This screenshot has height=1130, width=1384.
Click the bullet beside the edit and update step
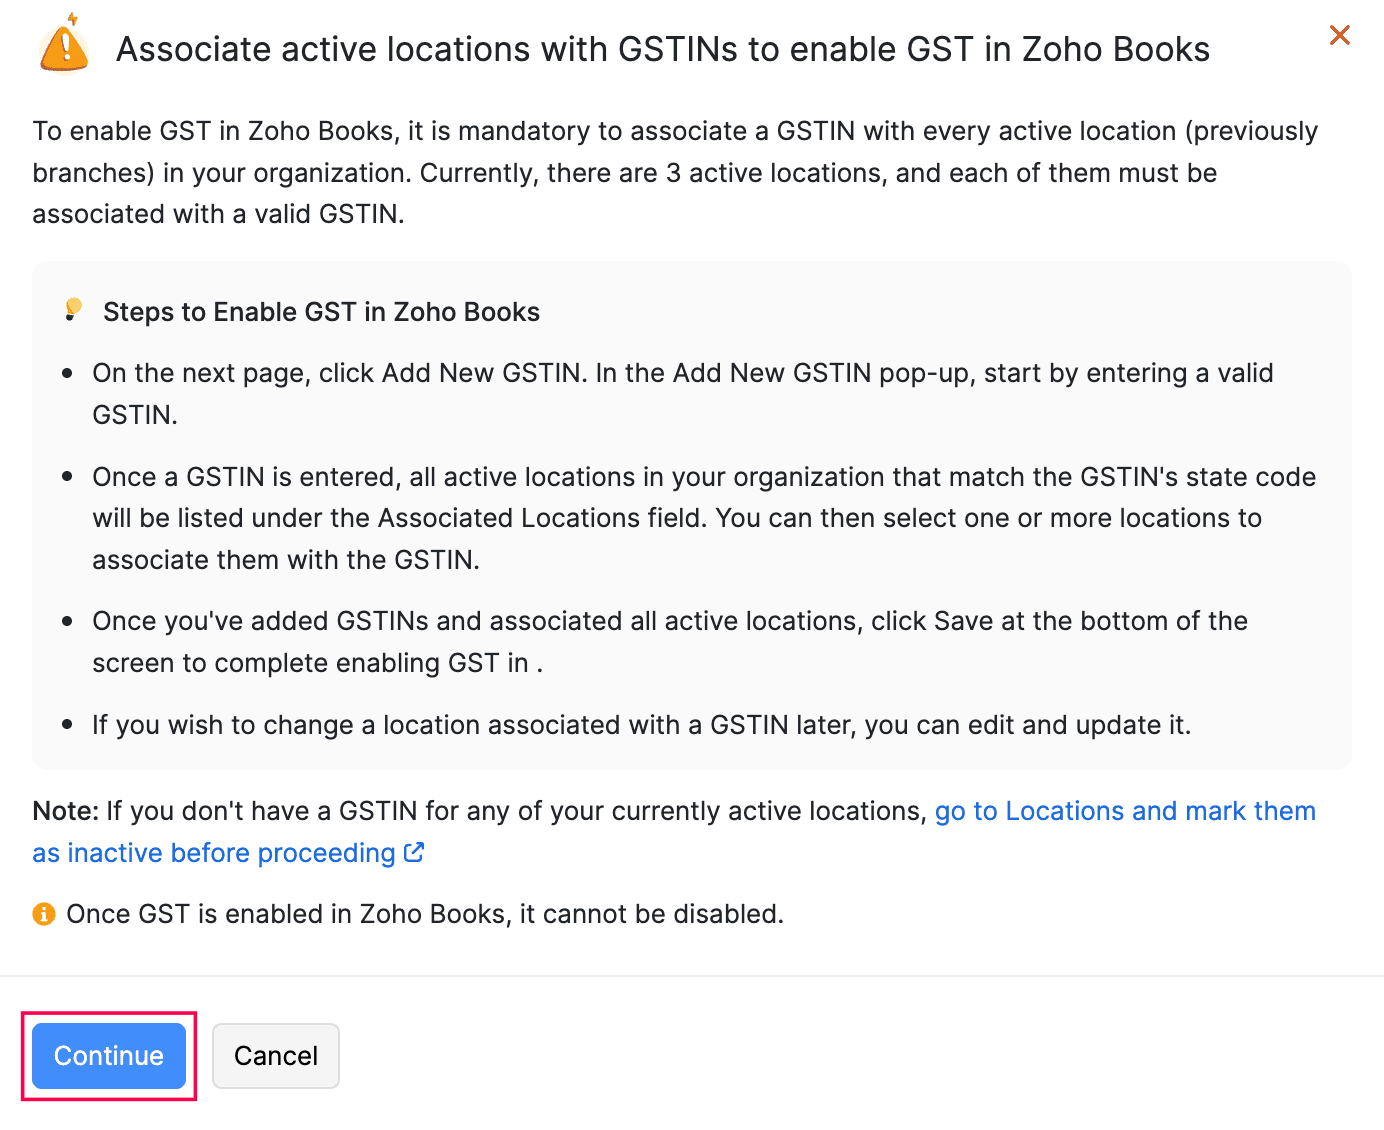[x=67, y=725]
